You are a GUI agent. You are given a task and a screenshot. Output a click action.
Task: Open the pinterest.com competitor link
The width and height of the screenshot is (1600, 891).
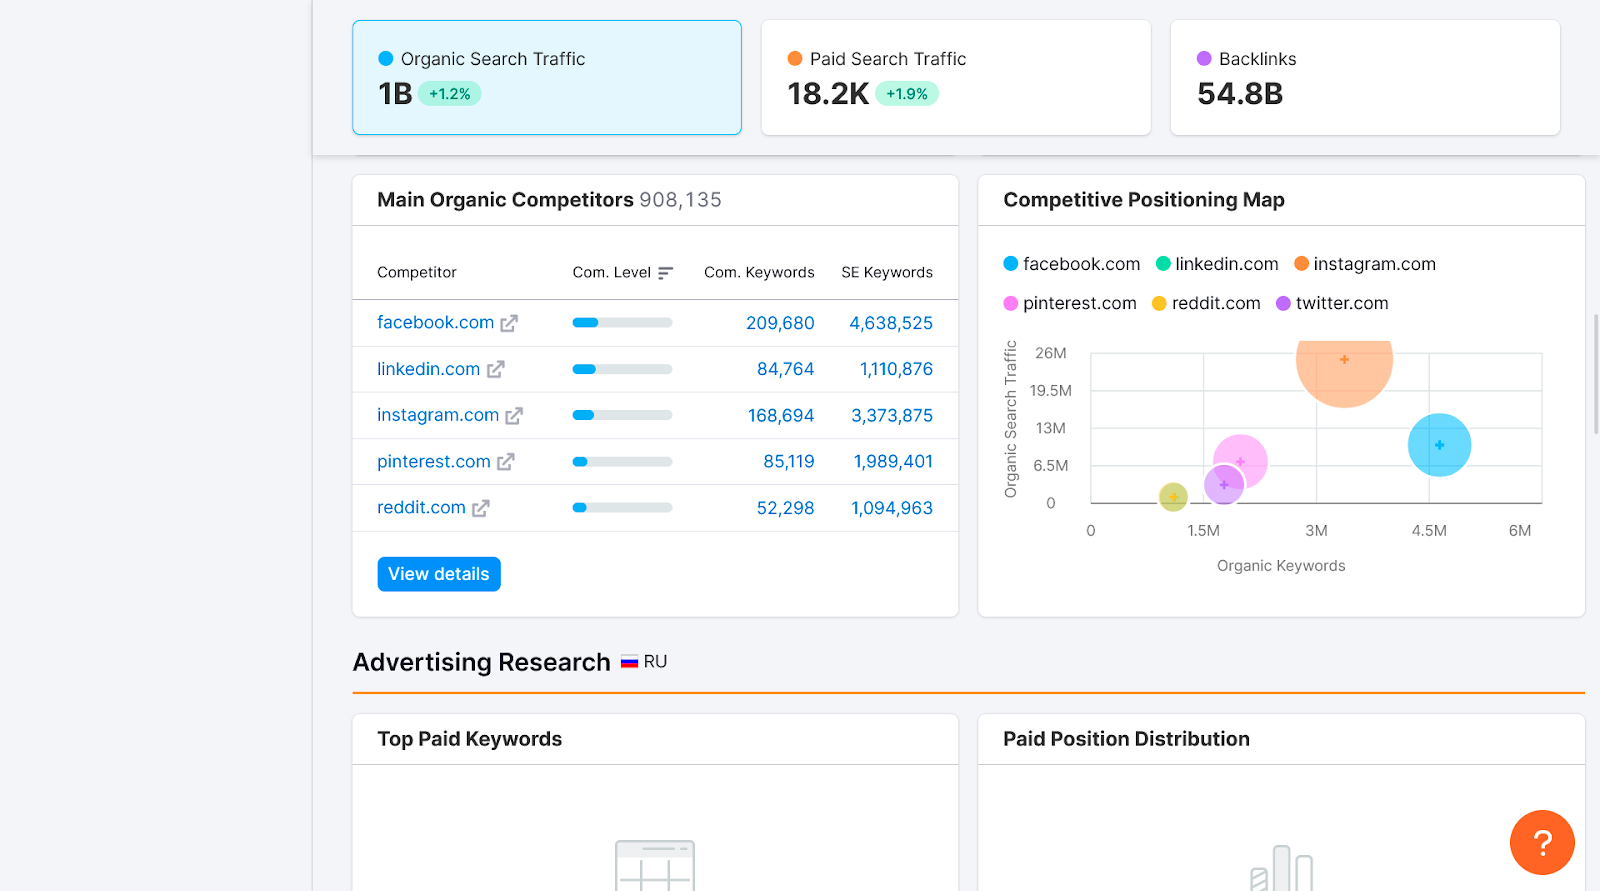tap(434, 461)
